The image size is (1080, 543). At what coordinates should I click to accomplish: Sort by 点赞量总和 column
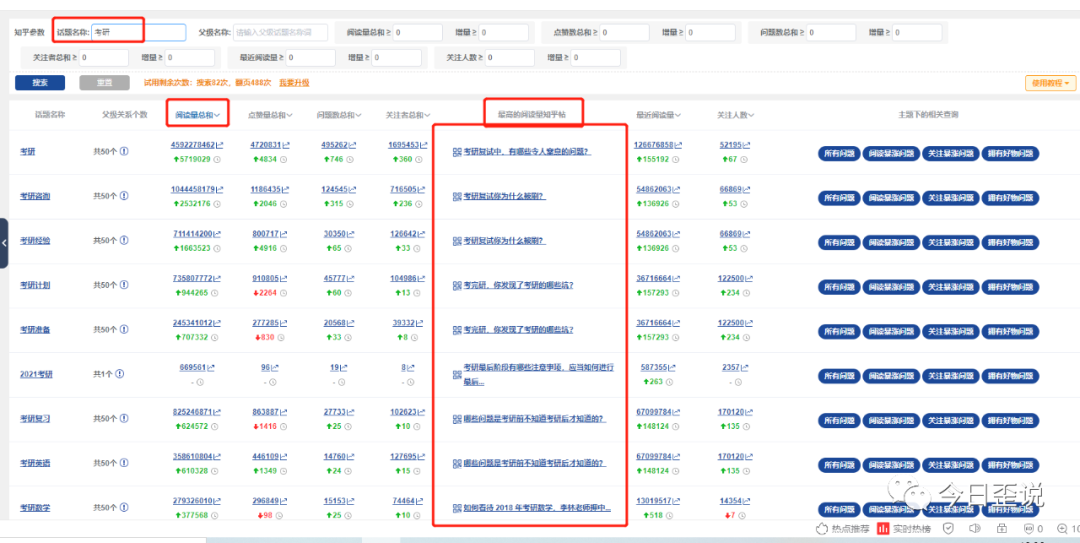[270, 115]
